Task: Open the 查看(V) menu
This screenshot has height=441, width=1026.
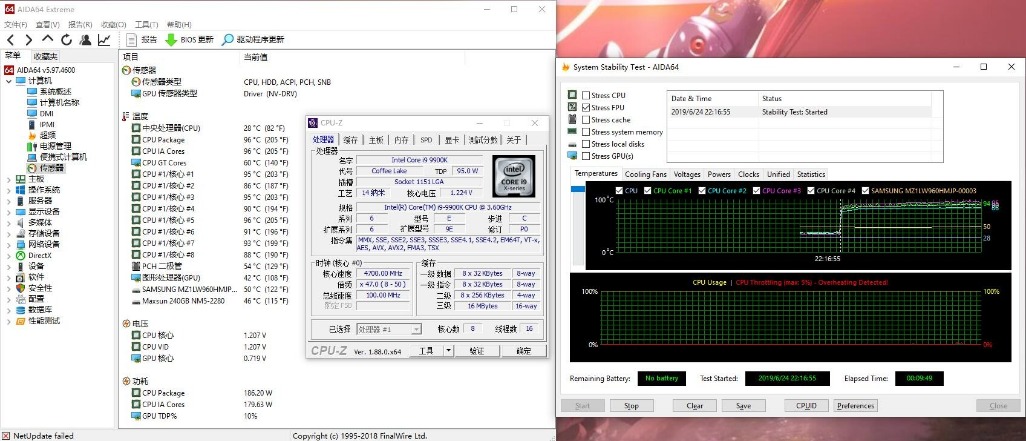Action: tap(47, 24)
